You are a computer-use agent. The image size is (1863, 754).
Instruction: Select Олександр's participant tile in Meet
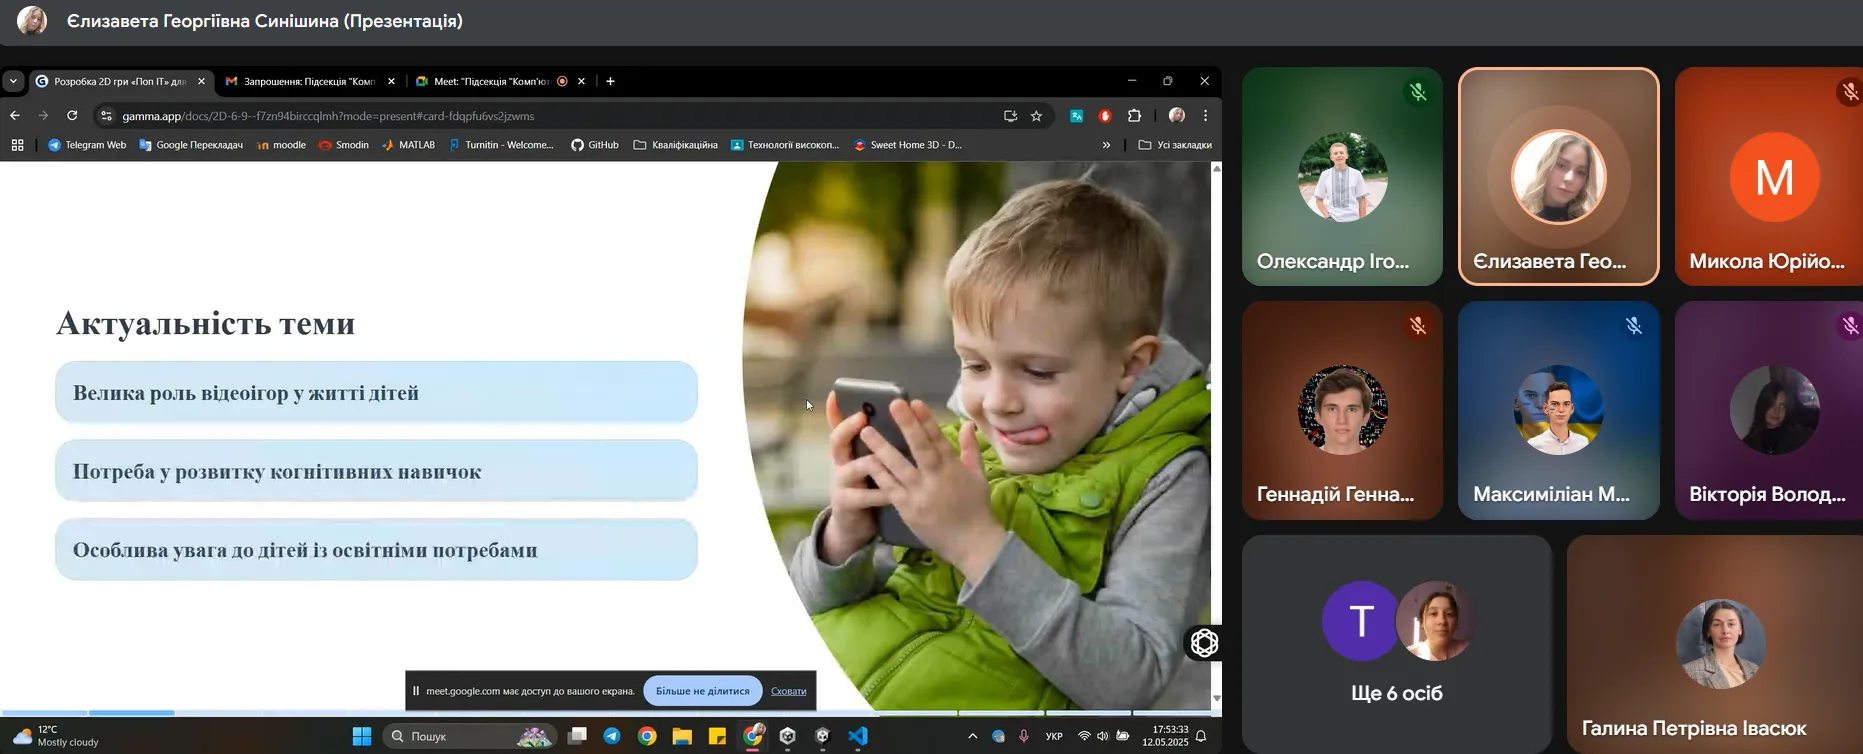pyautogui.click(x=1342, y=177)
